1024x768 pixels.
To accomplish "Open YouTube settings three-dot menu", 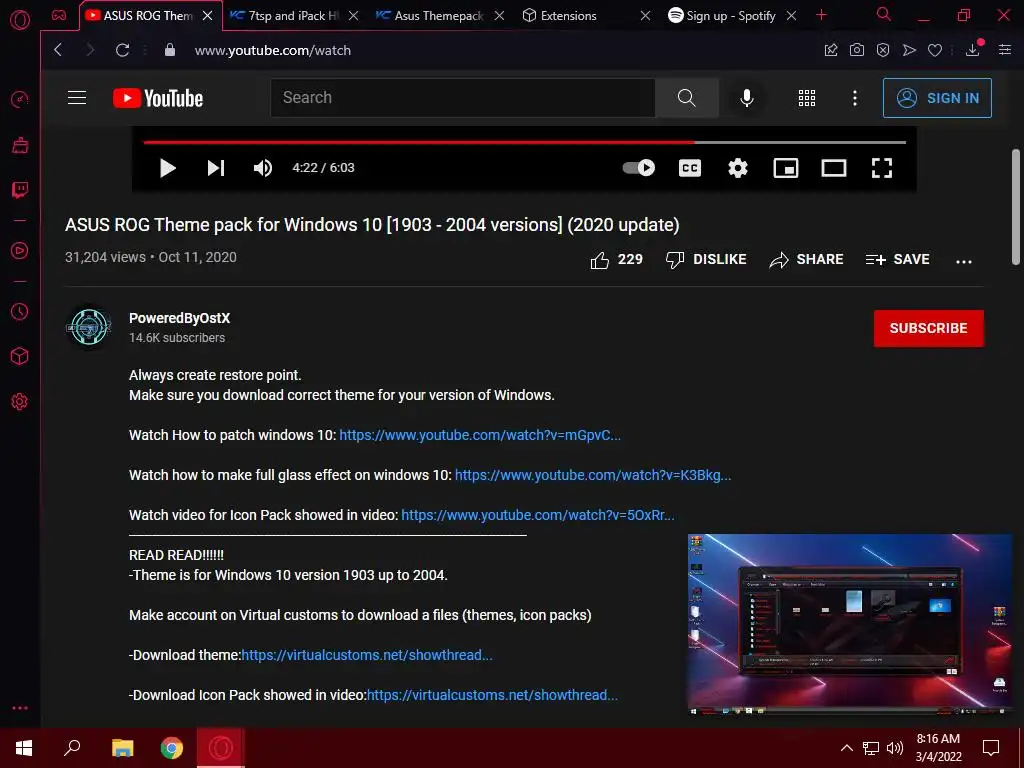I will point(855,98).
